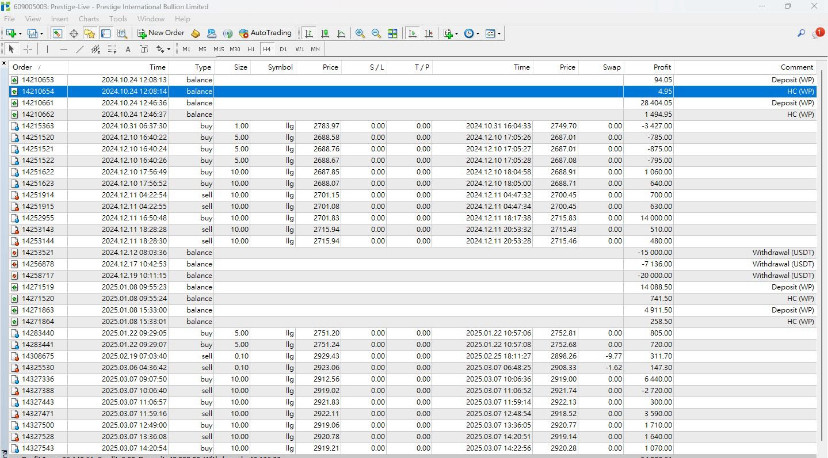Viewport: 828px width, 458px height.
Task: Sort by the Profit column header
Action: [x=661, y=67]
